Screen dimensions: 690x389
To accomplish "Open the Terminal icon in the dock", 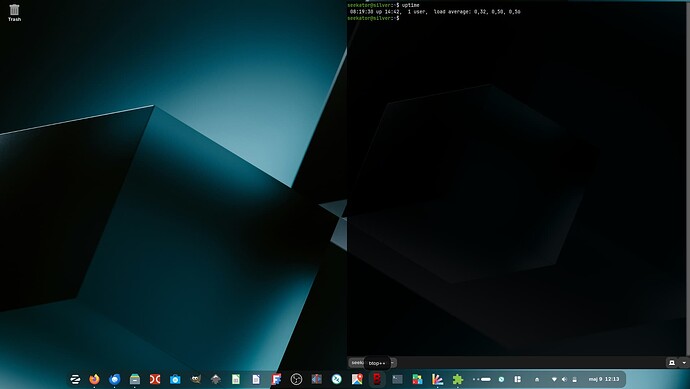I will pos(397,379).
